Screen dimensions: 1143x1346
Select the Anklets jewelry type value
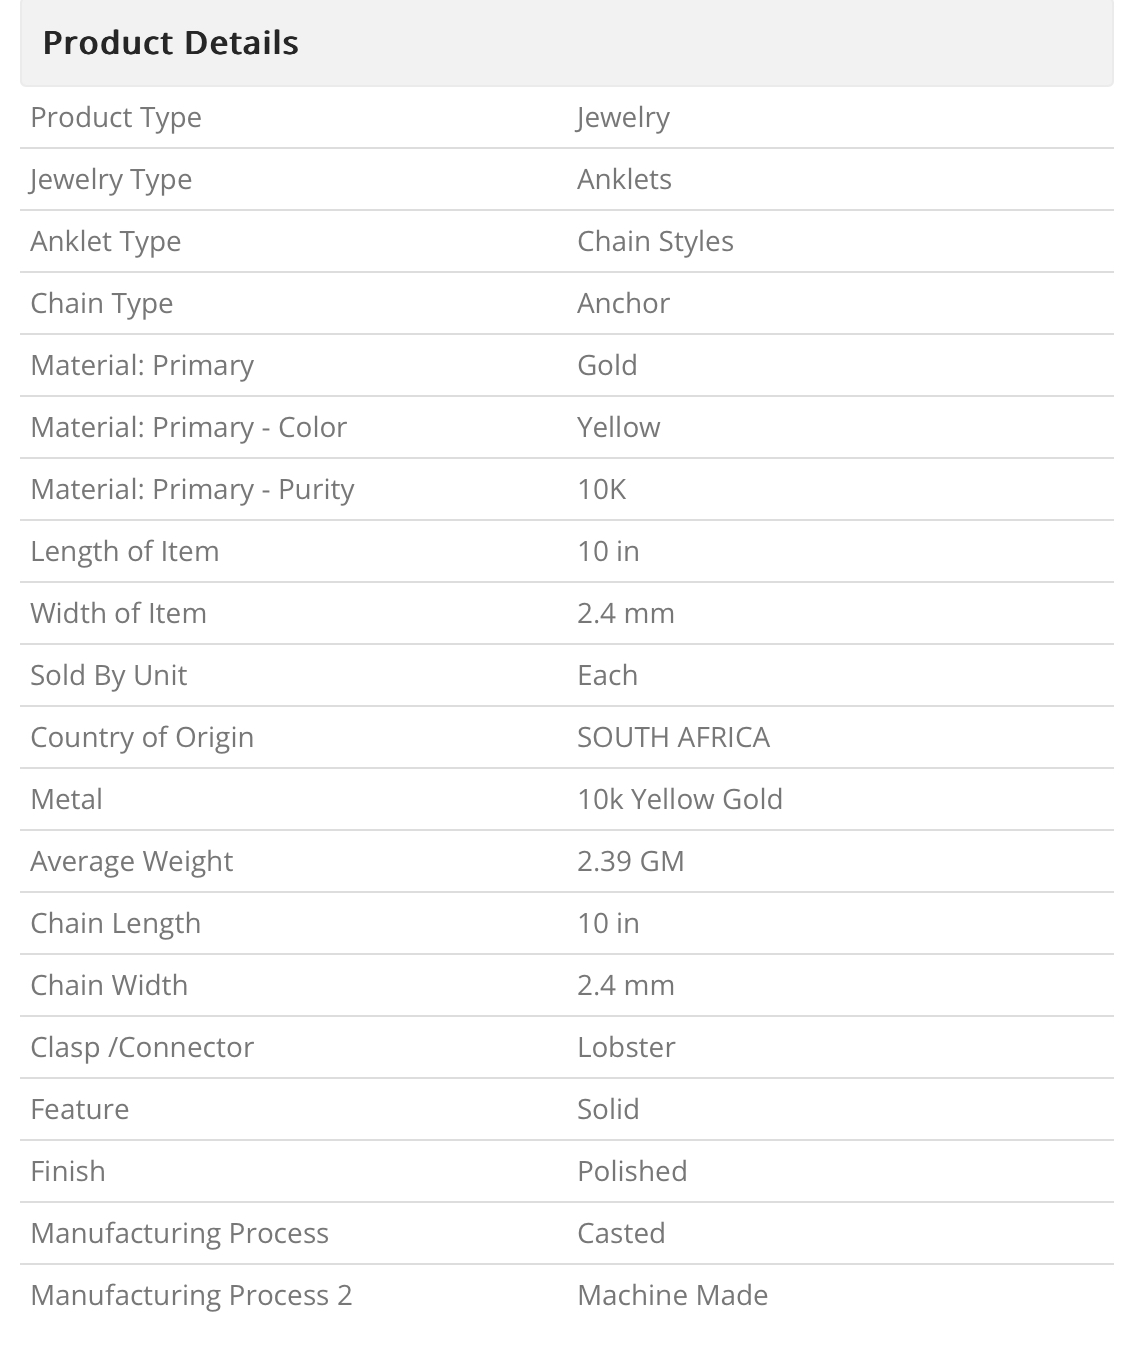pos(624,180)
